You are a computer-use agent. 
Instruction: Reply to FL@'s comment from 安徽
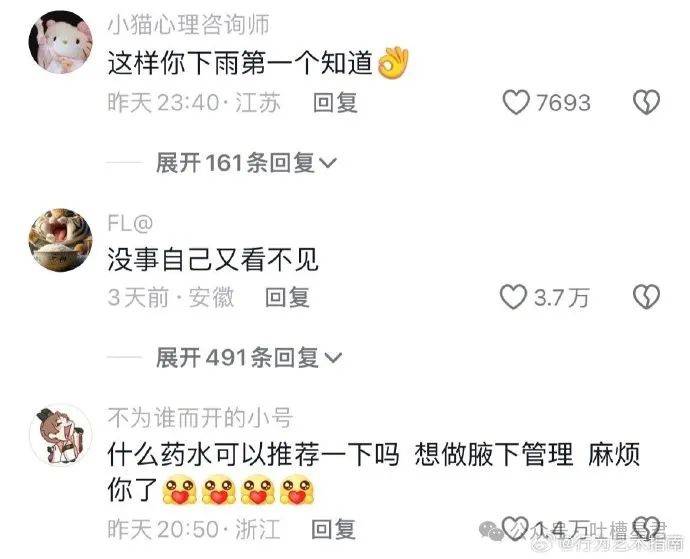click(287, 297)
